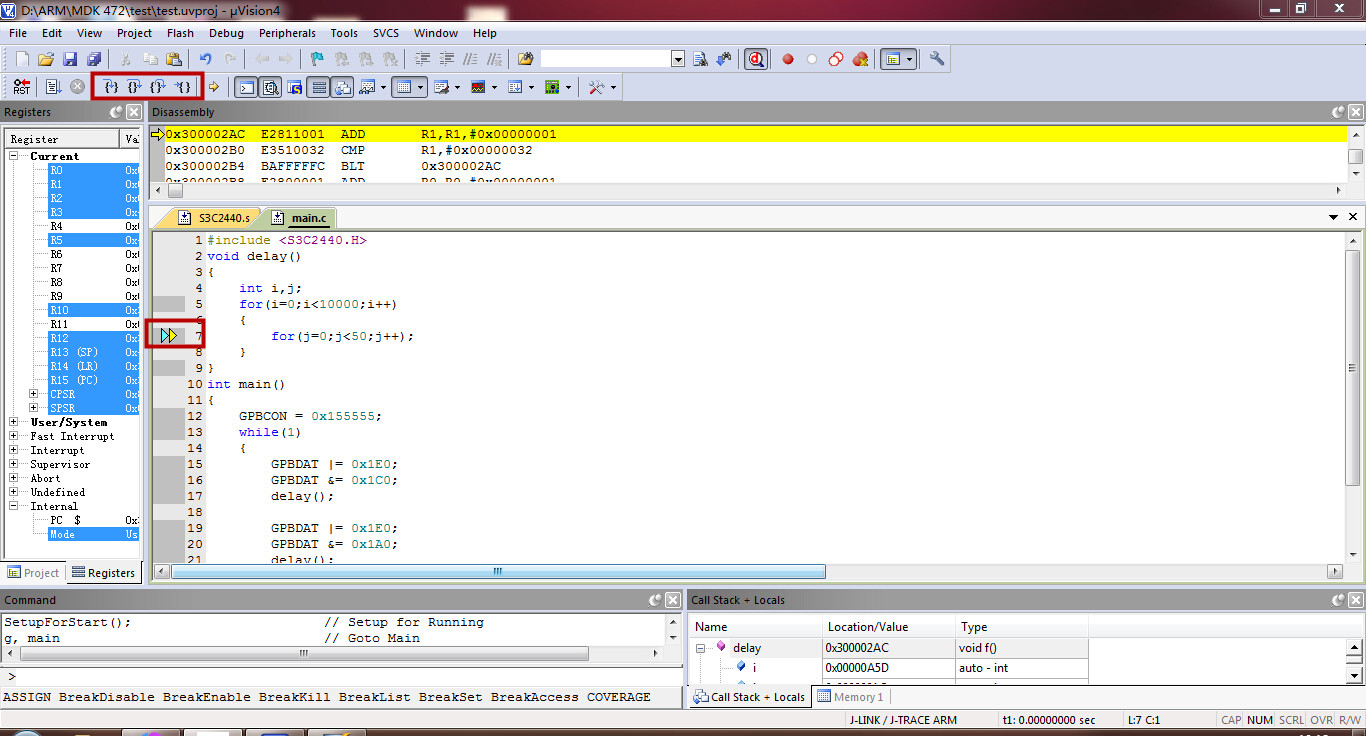
Task: Click the command line input field
Action: click(340, 677)
